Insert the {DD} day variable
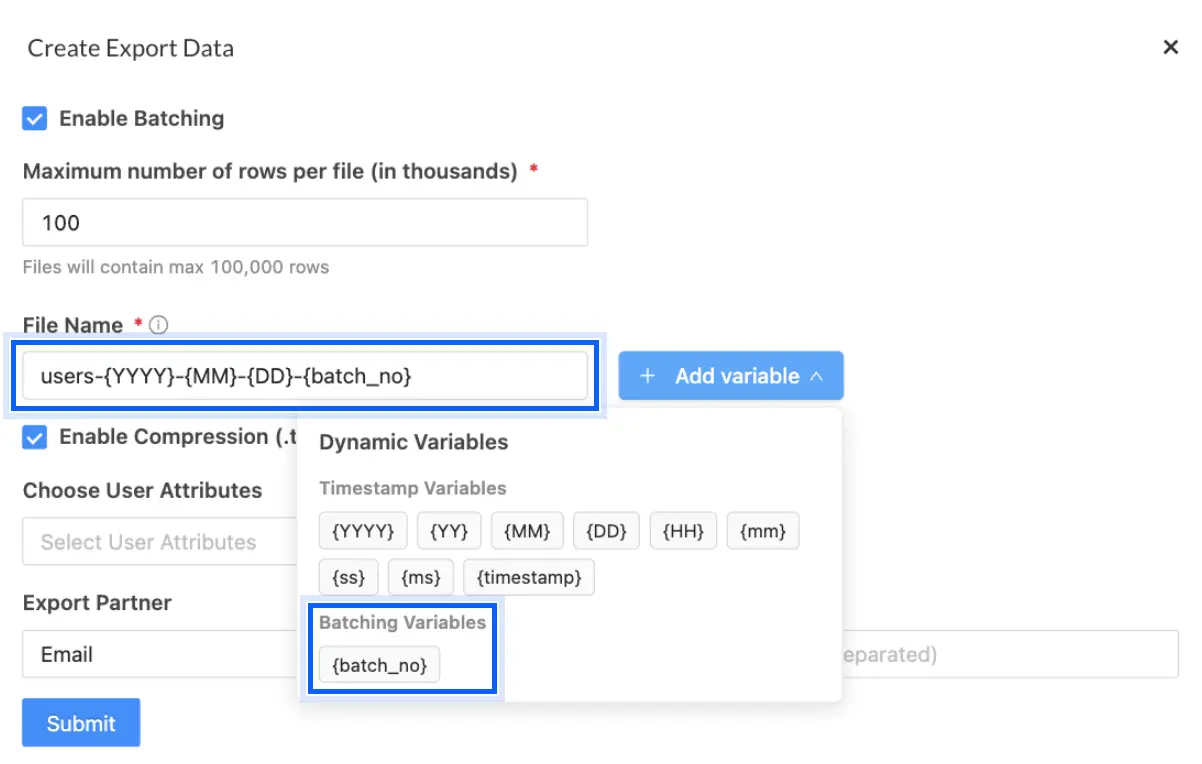1202x764 pixels. coord(606,531)
